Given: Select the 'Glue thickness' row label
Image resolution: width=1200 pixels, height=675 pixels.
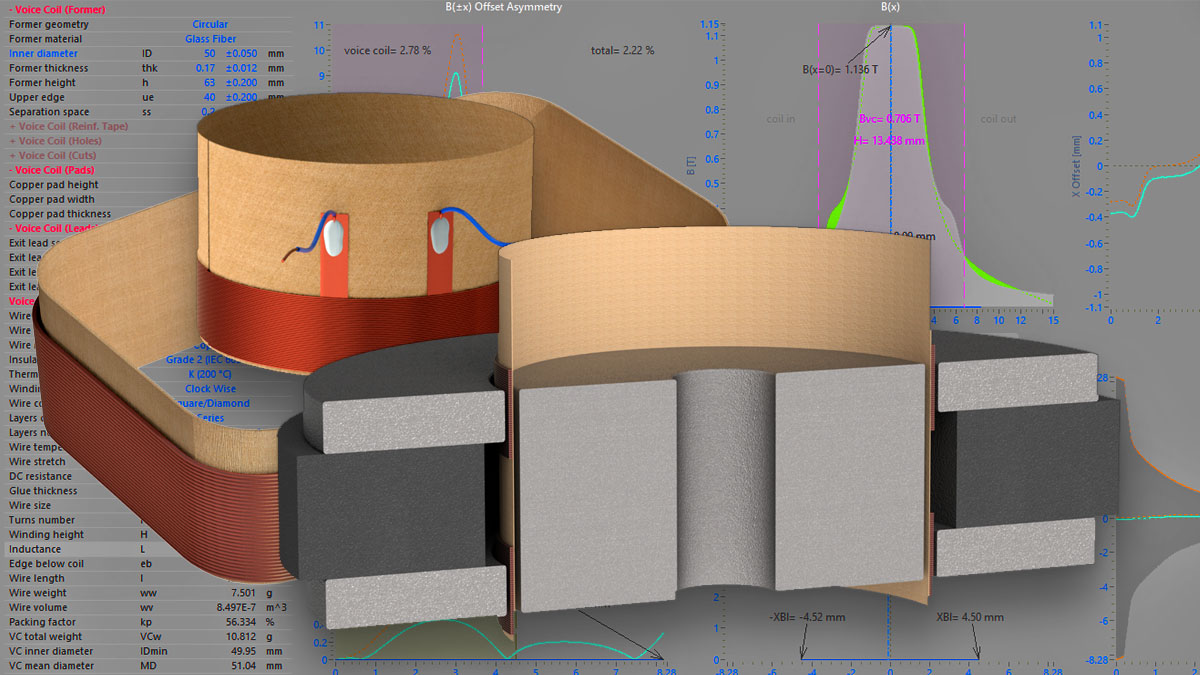Looking at the screenshot, I should pyautogui.click(x=43, y=491).
